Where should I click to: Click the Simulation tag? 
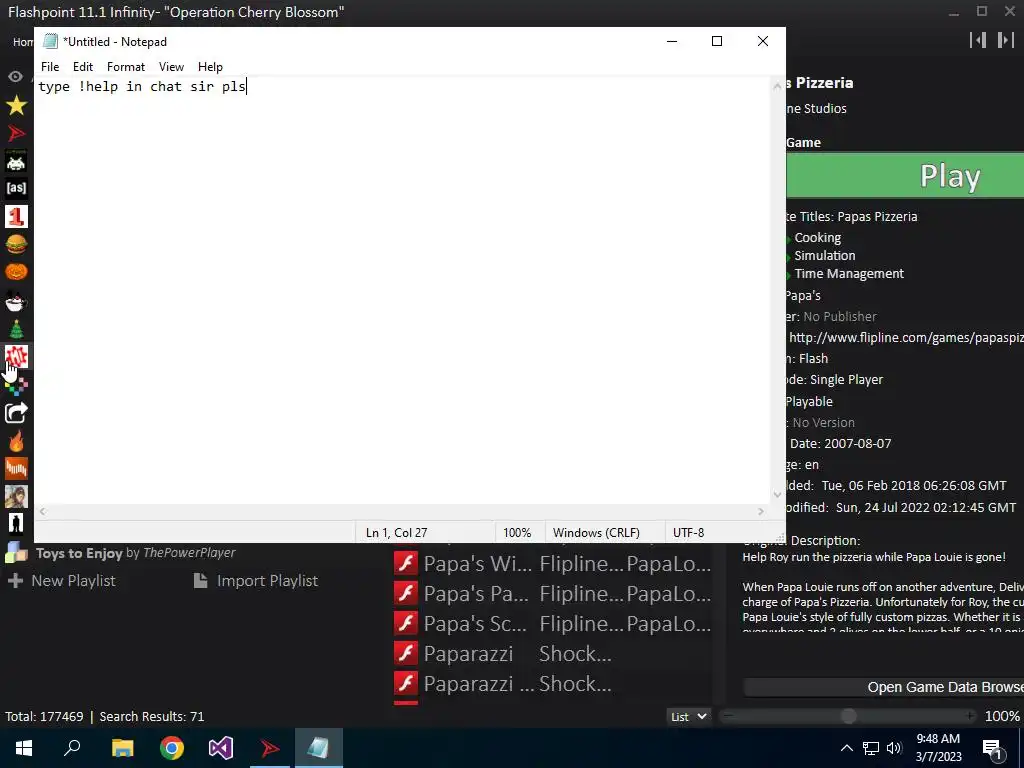point(825,255)
